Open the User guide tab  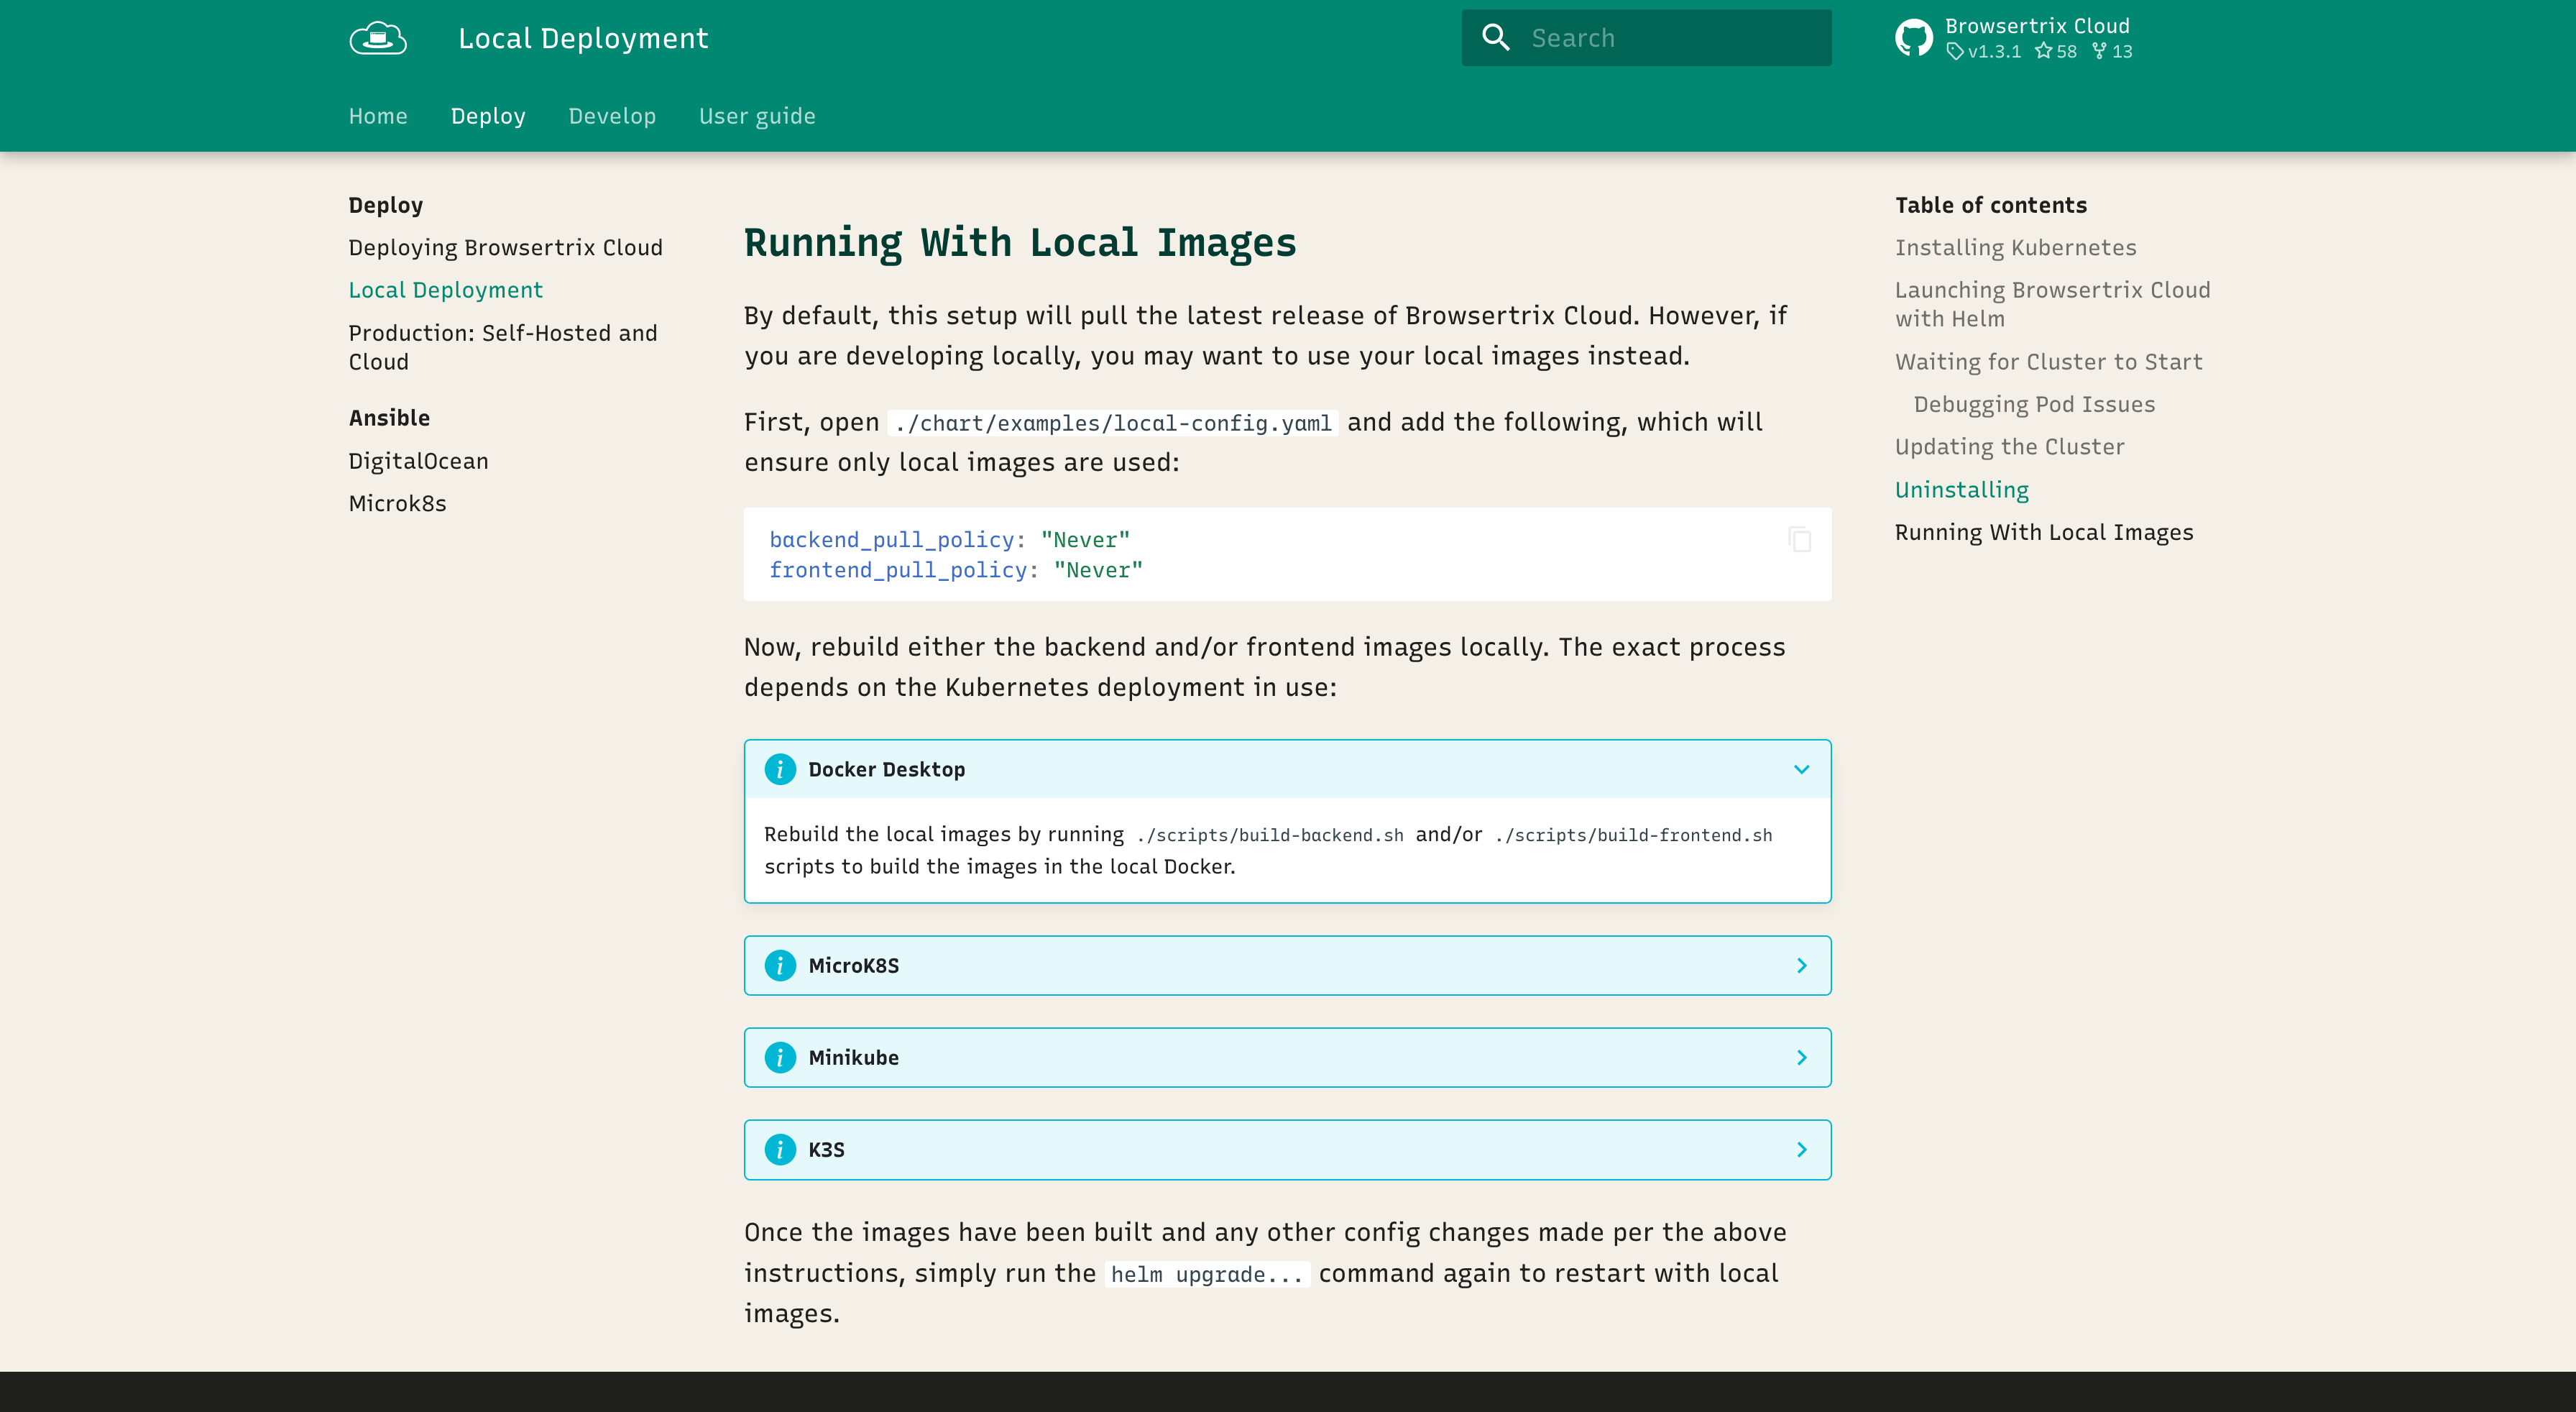[757, 116]
